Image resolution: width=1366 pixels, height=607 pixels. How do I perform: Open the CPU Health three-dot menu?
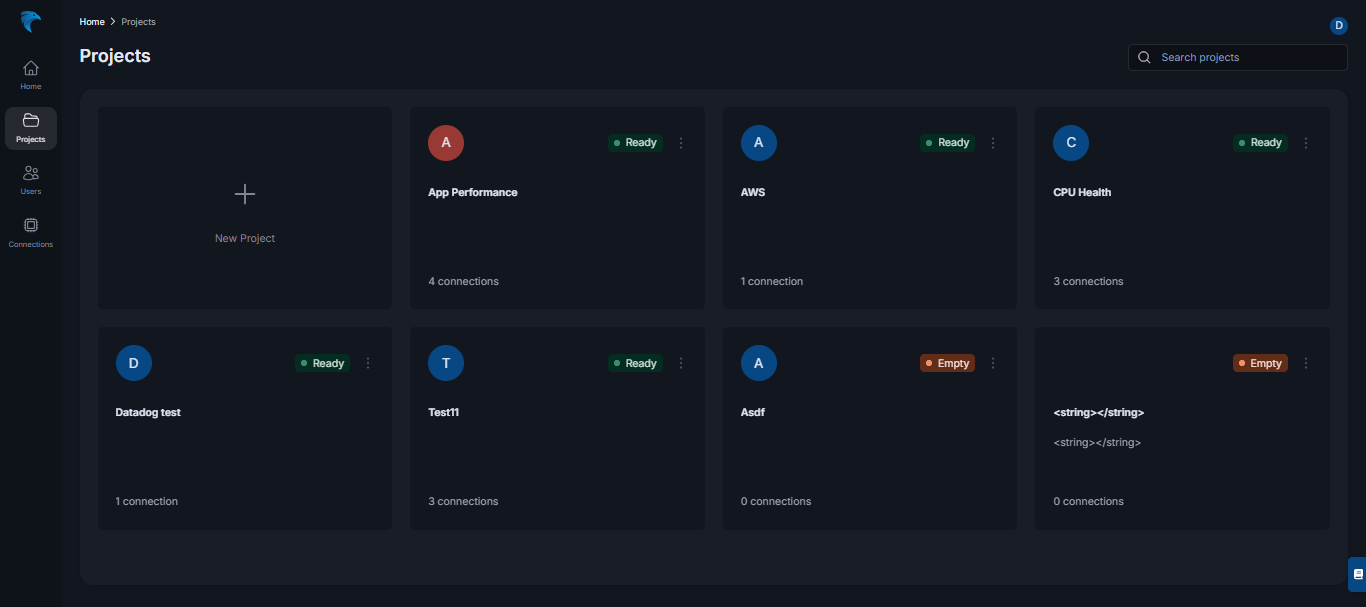1305,143
